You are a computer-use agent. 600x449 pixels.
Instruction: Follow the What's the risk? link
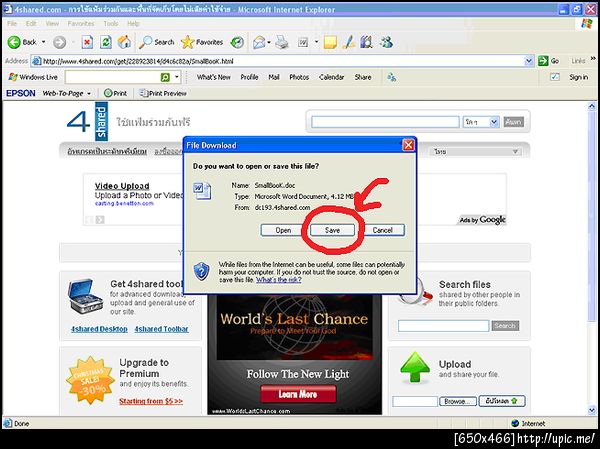[279, 280]
